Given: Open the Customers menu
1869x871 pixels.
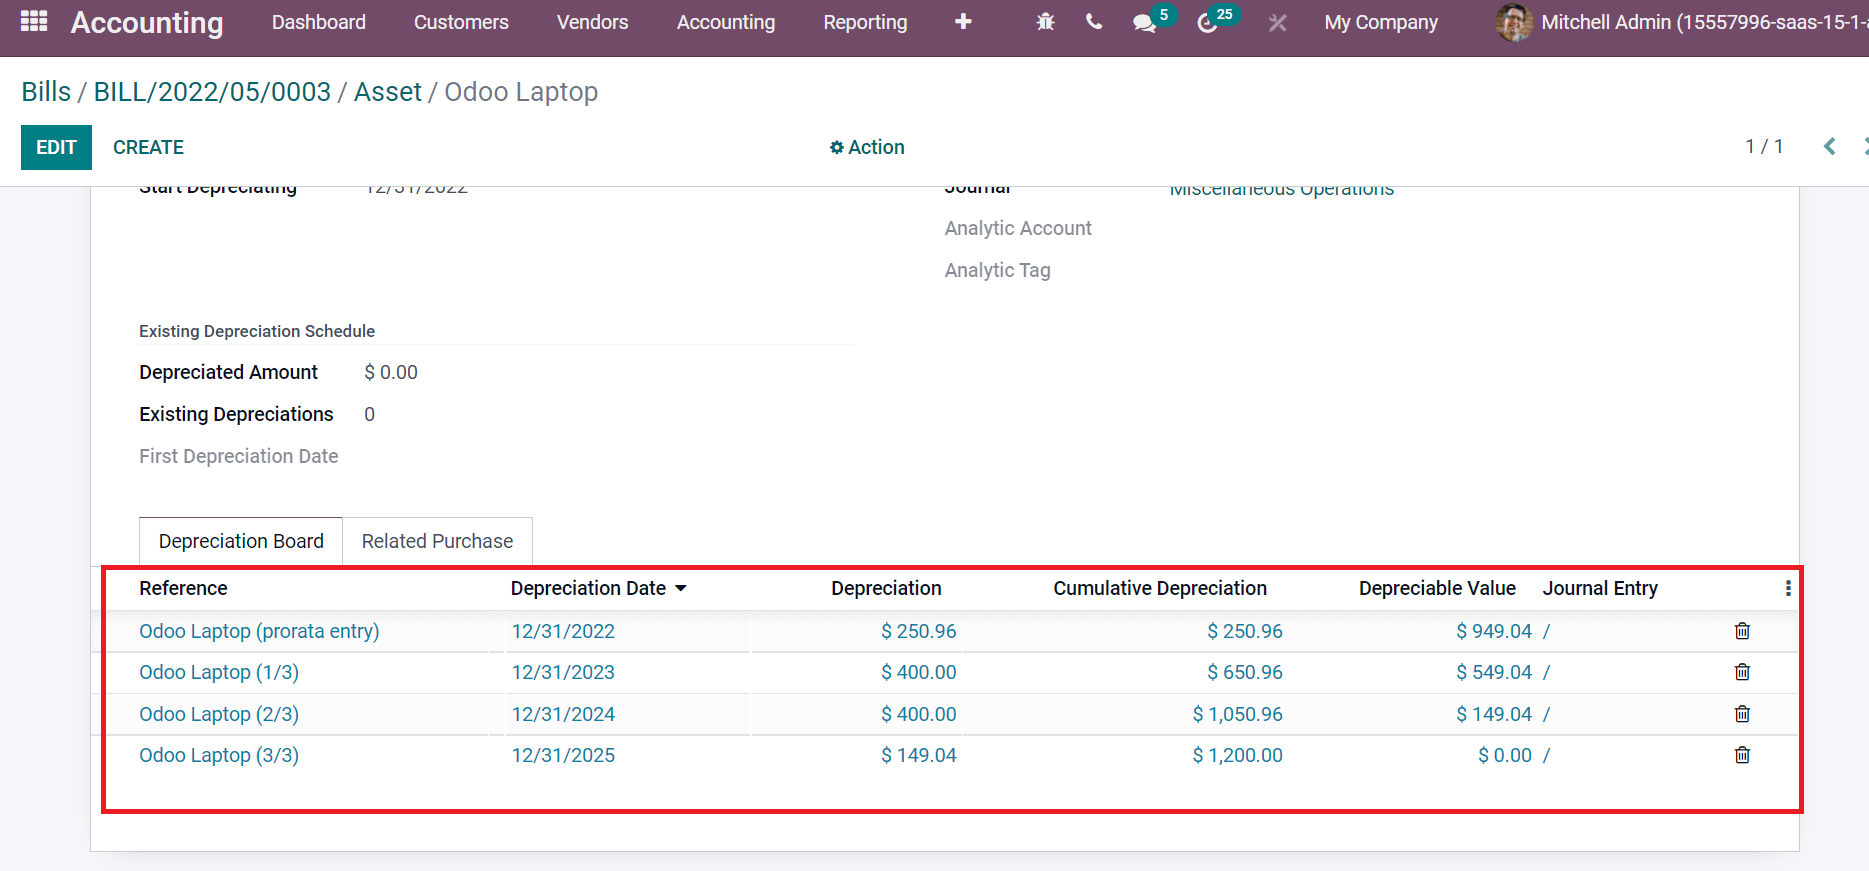Looking at the screenshot, I should click(461, 22).
